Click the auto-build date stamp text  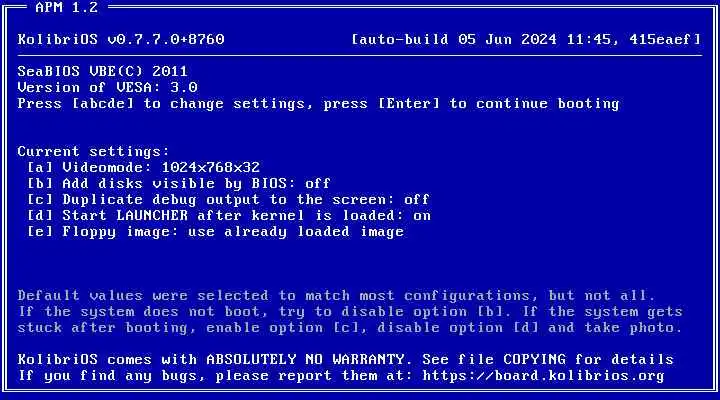[x=526, y=39]
